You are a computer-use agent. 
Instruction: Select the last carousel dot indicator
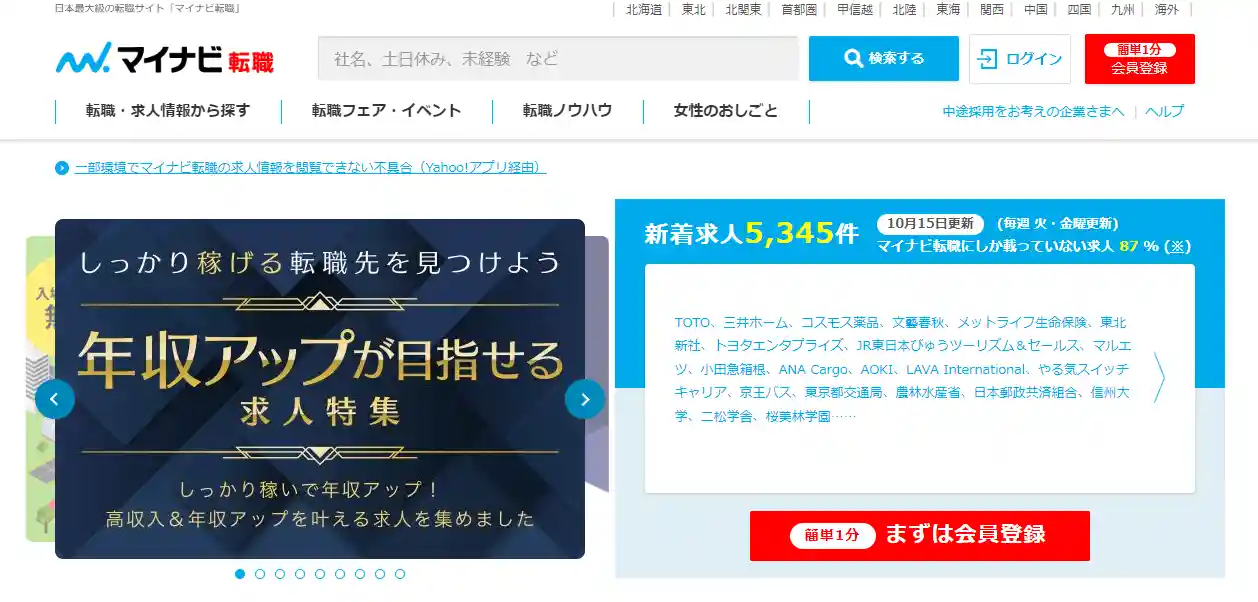click(x=400, y=574)
